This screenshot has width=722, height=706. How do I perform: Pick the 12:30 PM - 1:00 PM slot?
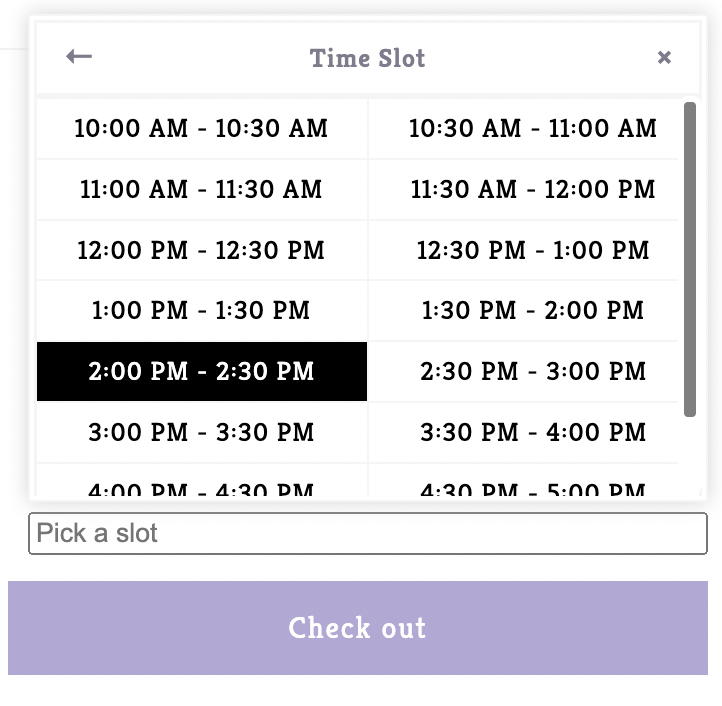click(x=524, y=250)
